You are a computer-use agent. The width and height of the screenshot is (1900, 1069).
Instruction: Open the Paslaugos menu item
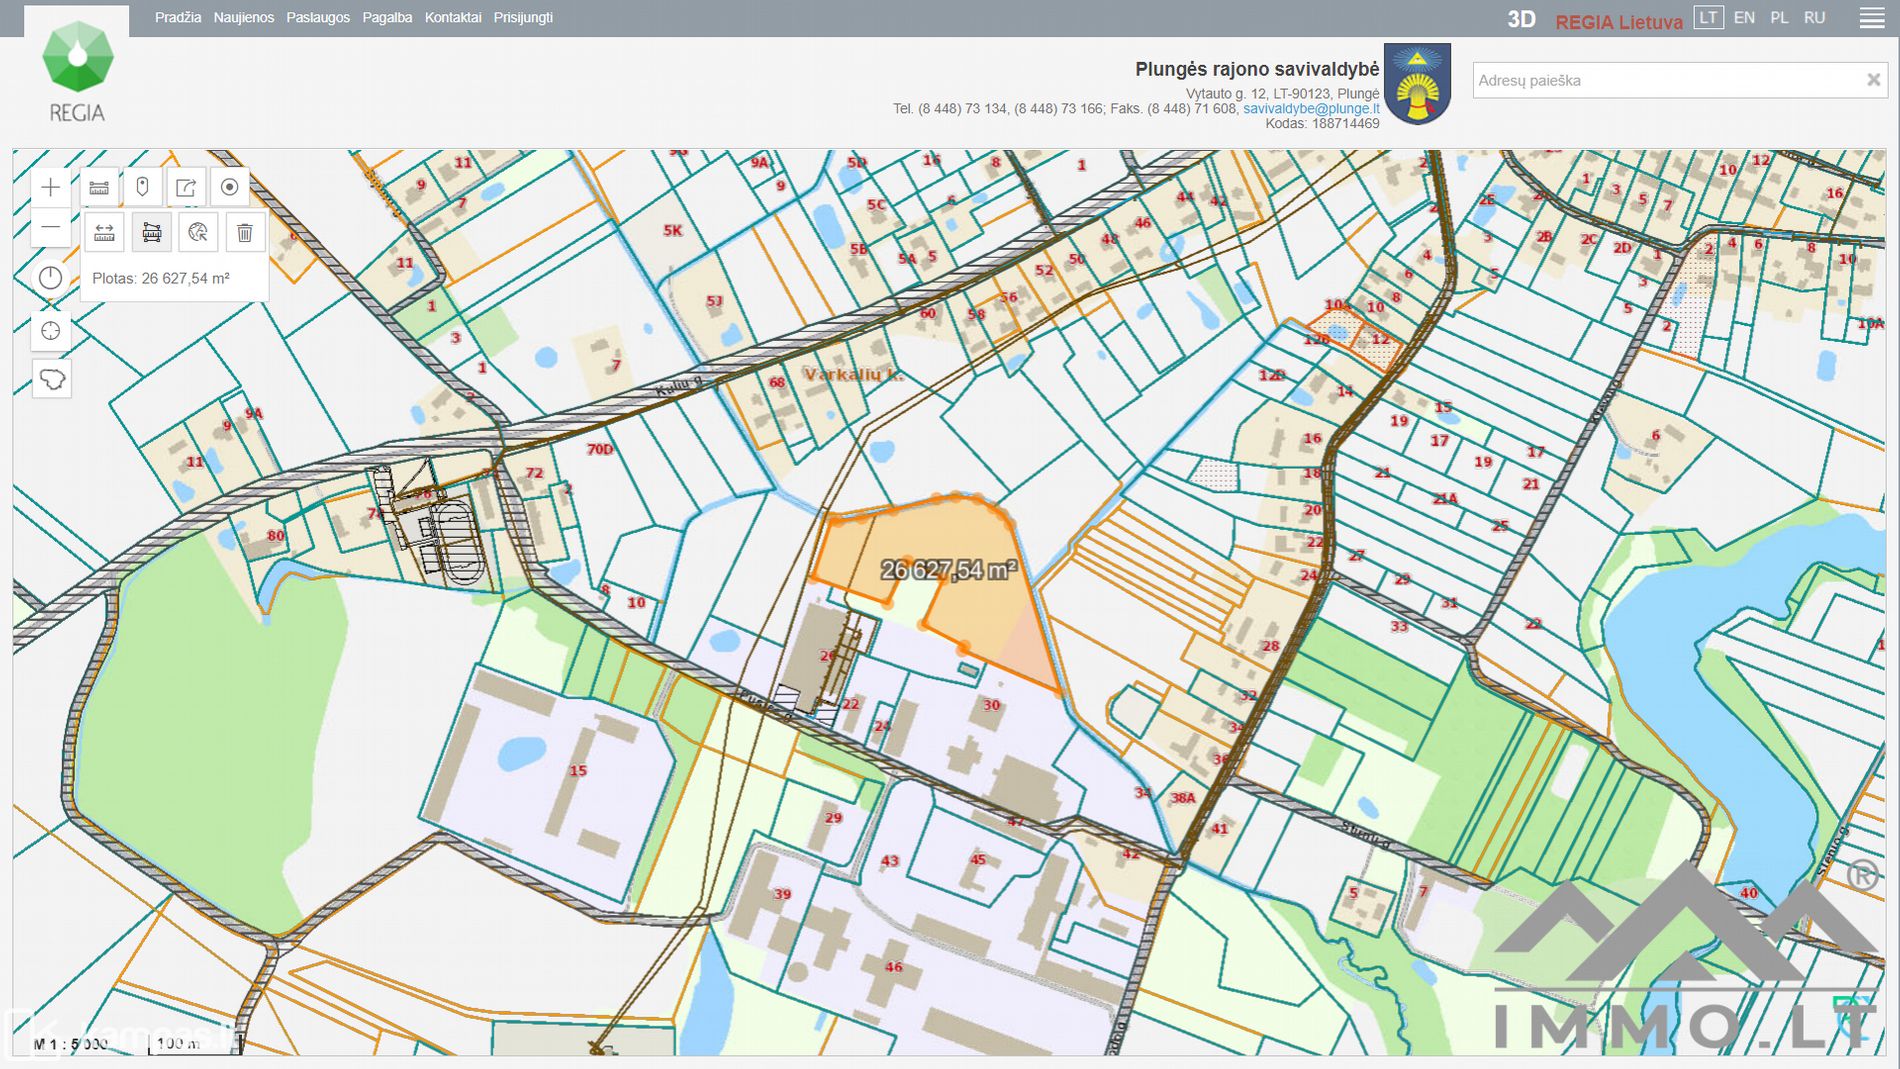point(318,18)
